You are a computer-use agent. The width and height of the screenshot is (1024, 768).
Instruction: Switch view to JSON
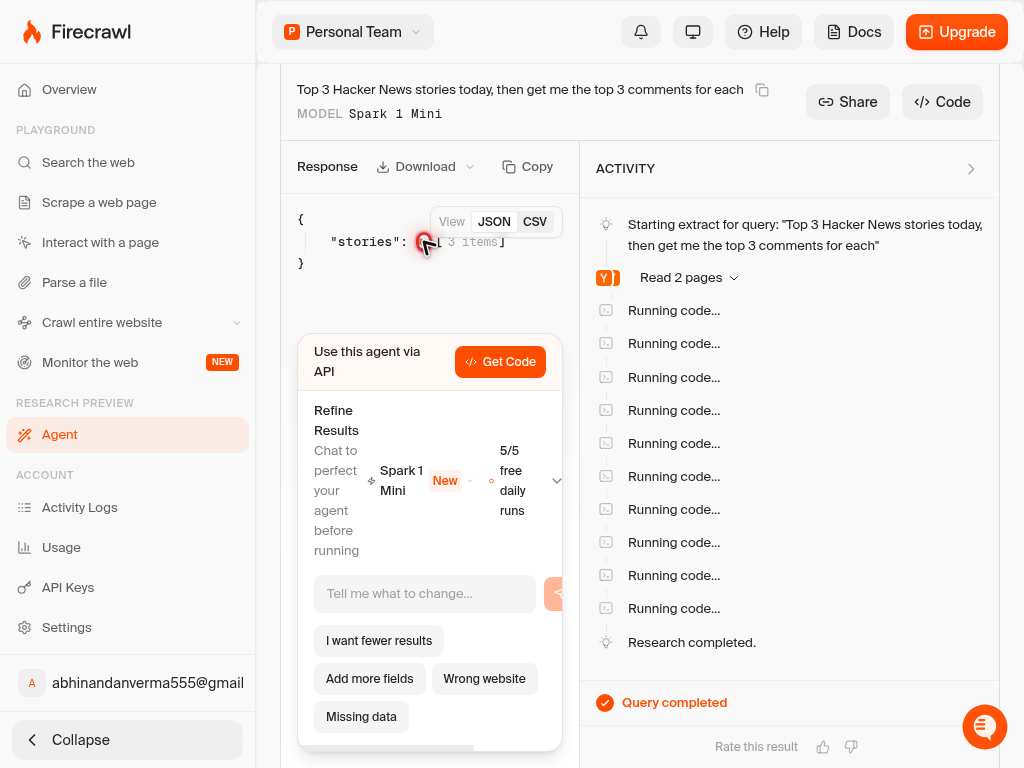pyautogui.click(x=494, y=222)
